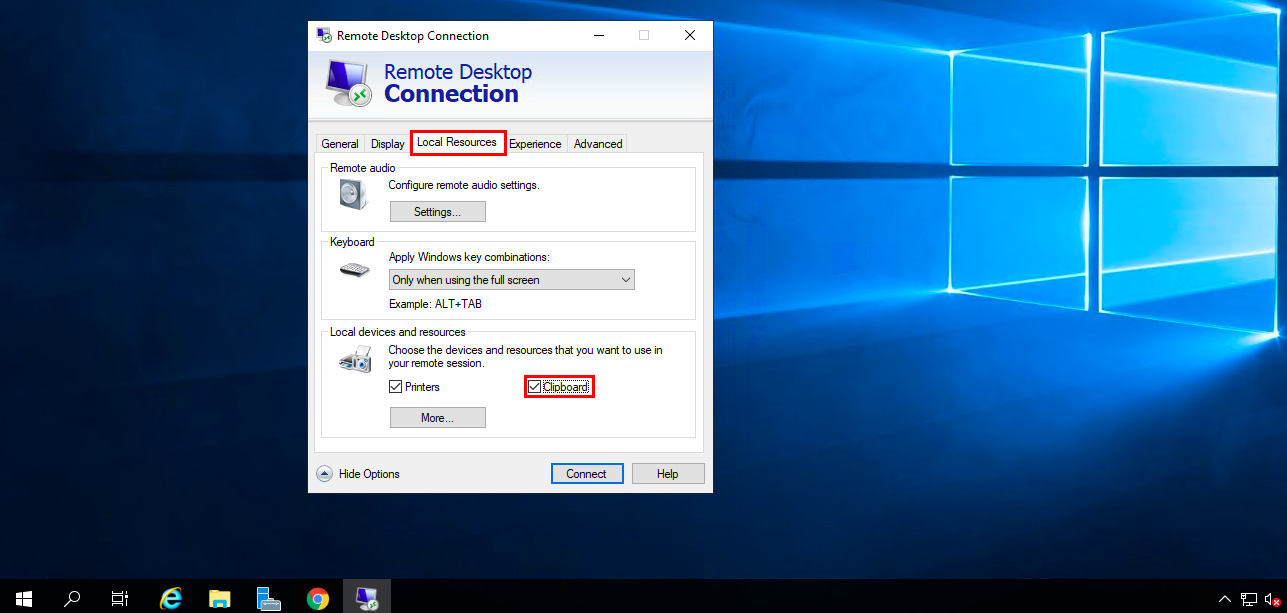Open Server Manager from the taskbar
Screen dimensions: 1287x613
click(268, 599)
